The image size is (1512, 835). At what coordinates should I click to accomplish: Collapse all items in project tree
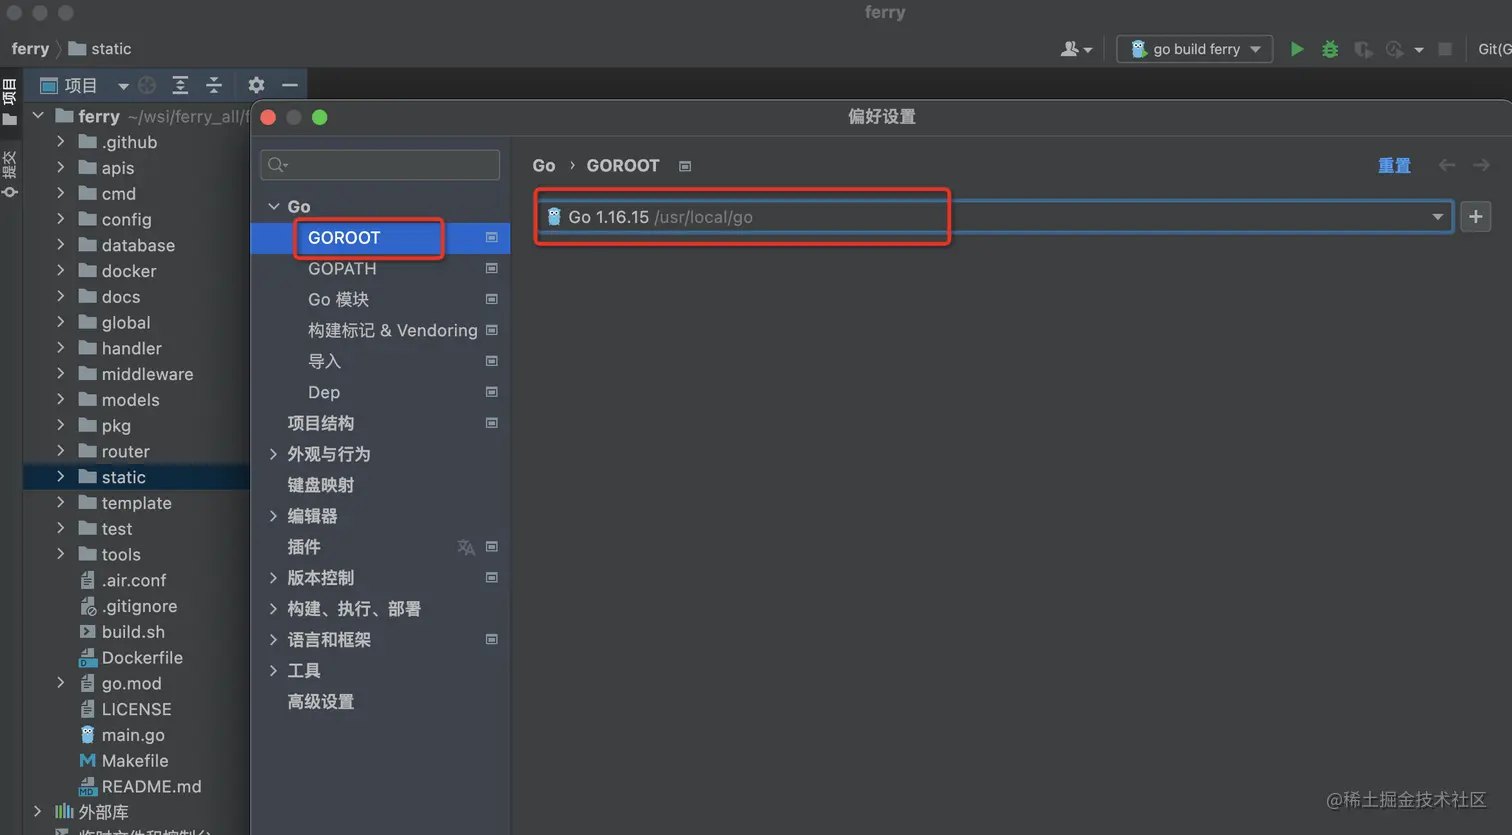click(x=214, y=85)
